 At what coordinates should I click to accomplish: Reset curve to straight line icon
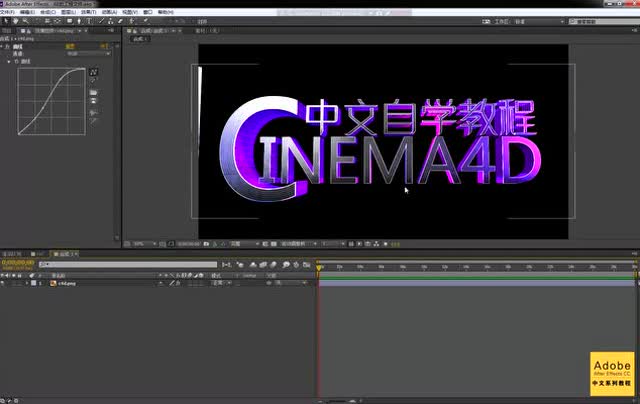click(x=93, y=121)
